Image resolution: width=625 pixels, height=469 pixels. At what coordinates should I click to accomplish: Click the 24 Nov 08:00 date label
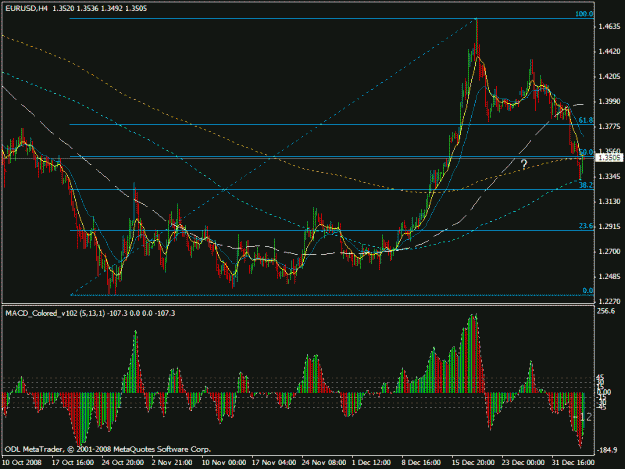[324, 463]
